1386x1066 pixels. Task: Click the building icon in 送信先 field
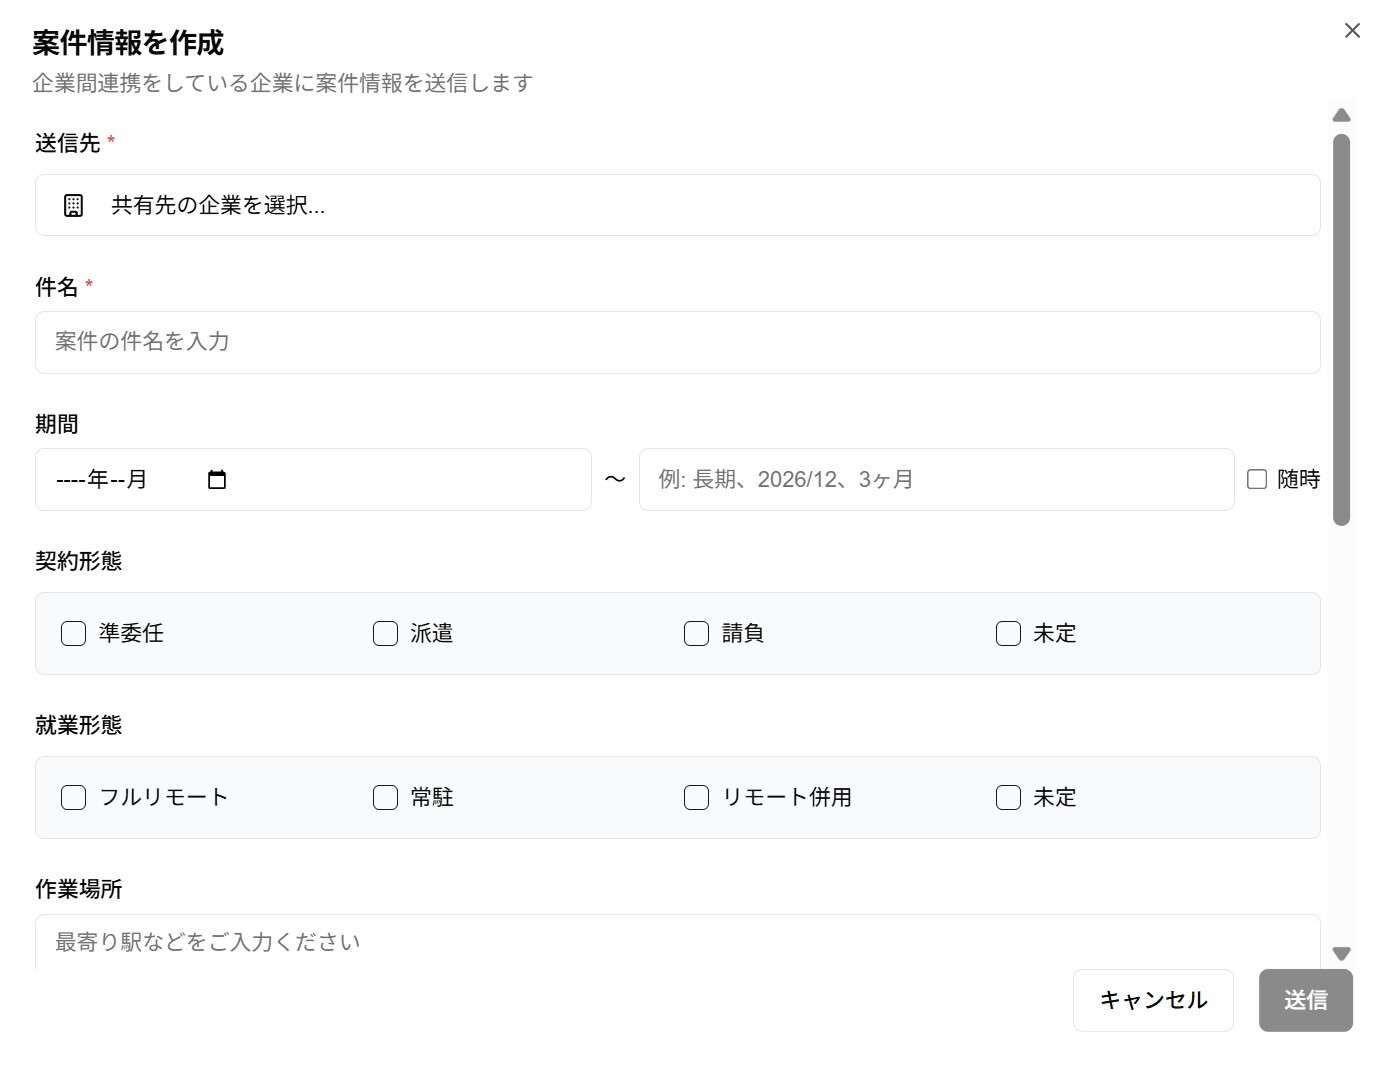(73, 206)
